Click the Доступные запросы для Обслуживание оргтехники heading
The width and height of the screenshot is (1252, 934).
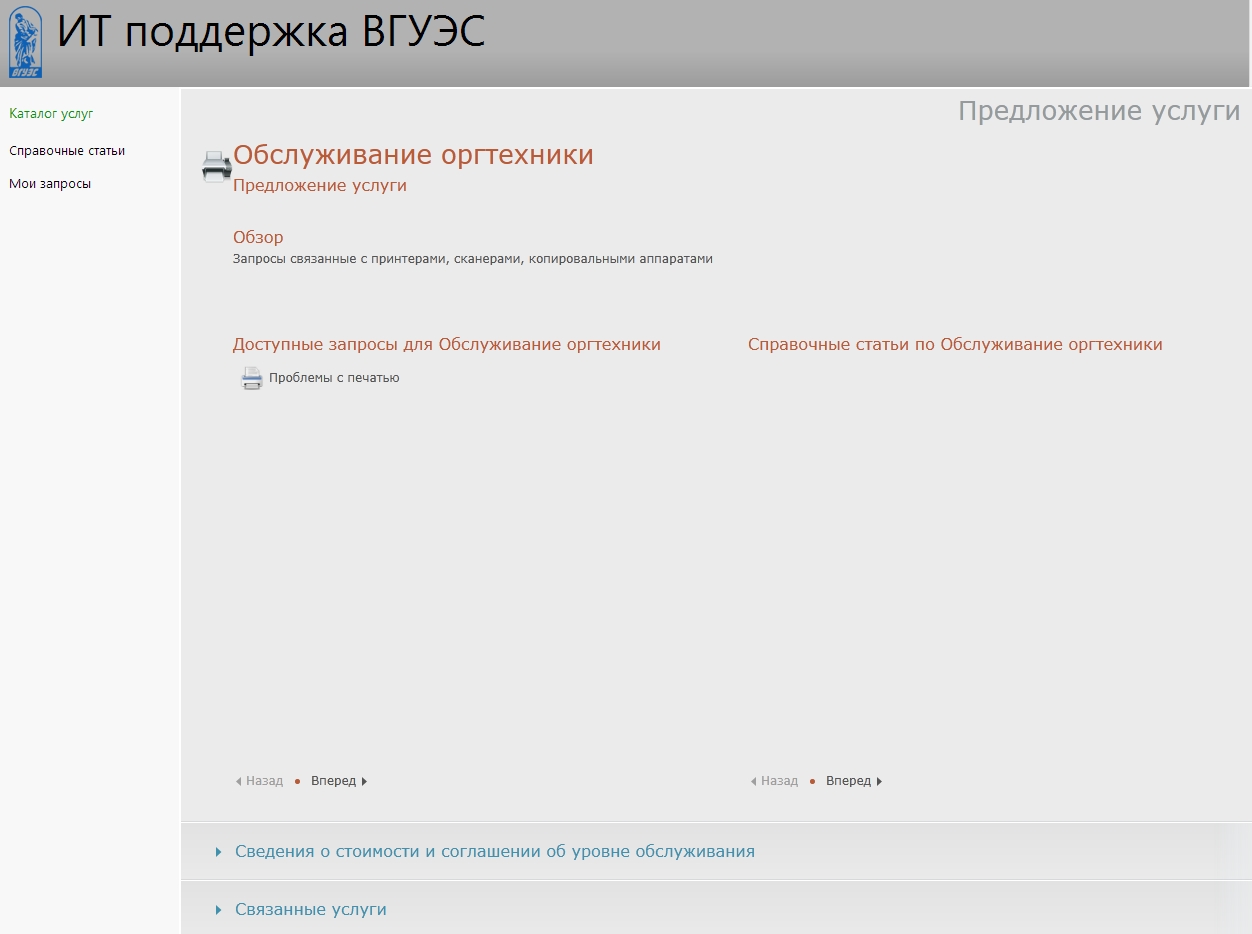pyautogui.click(x=446, y=345)
